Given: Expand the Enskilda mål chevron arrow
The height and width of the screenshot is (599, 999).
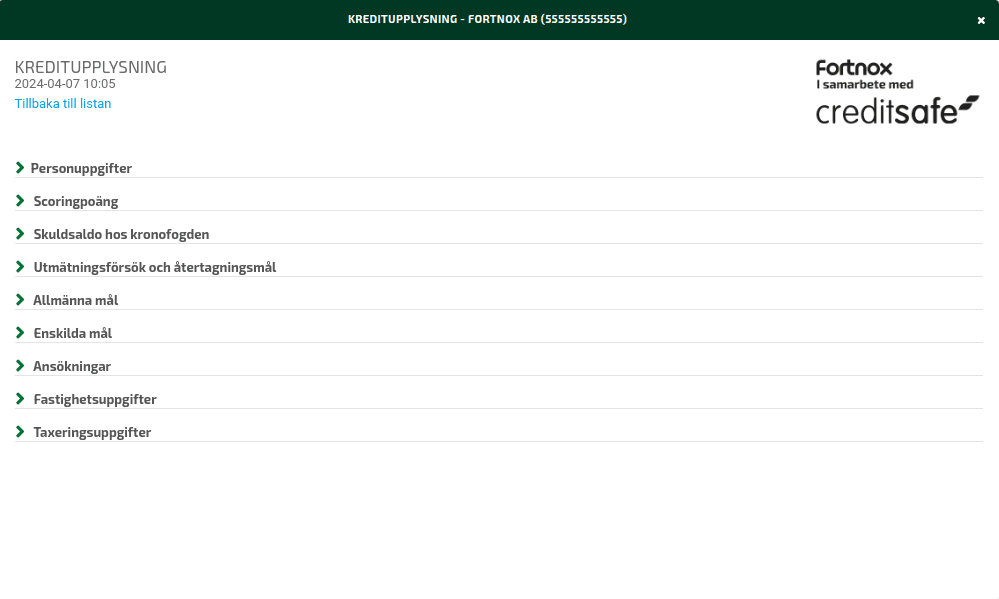Looking at the screenshot, I should (20, 333).
